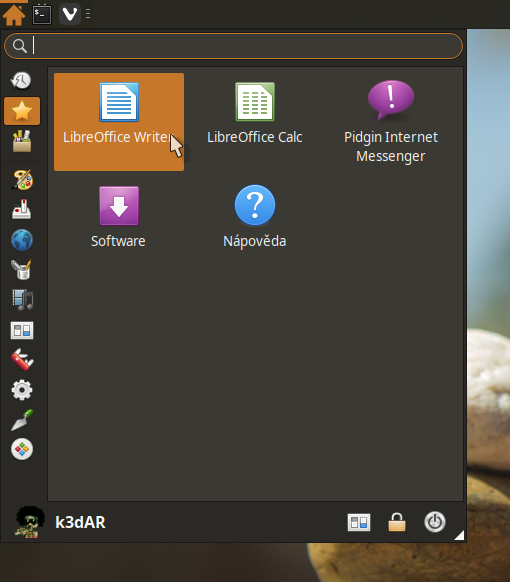Open the Vivaldi browser launcher in the panel
Image resolution: width=510 pixels, height=582 pixels.
coord(70,14)
